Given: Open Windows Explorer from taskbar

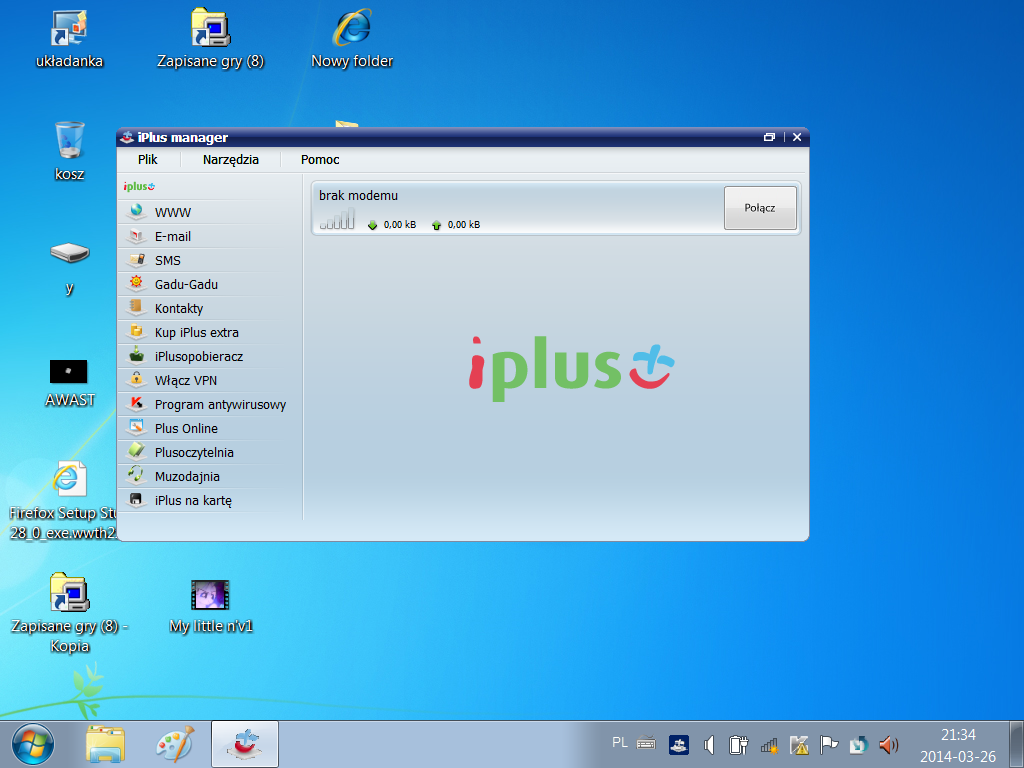Looking at the screenshot, I should click(x=105, y=744).
